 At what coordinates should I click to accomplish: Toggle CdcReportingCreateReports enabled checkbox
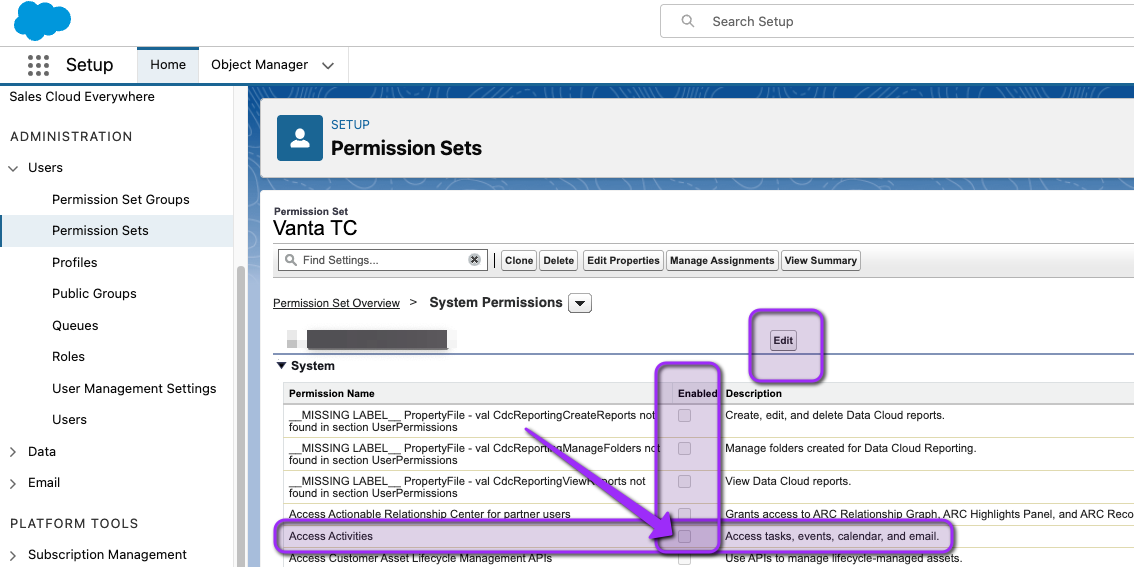(x=684, y=415)
